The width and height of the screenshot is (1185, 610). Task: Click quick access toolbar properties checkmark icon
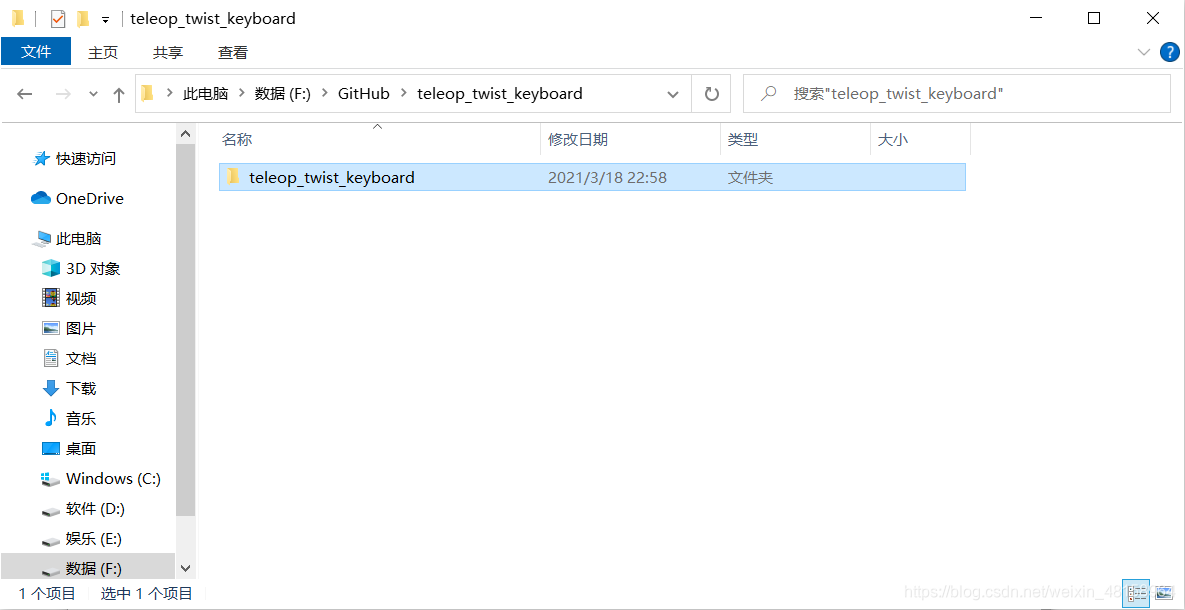pyautogui.click(x=58, y=19)
